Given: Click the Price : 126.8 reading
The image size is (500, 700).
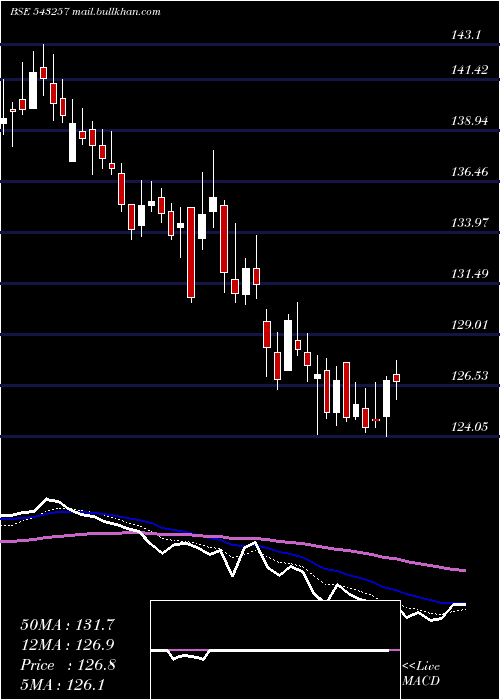Looking at the screenshot, I should pos(68,665).
